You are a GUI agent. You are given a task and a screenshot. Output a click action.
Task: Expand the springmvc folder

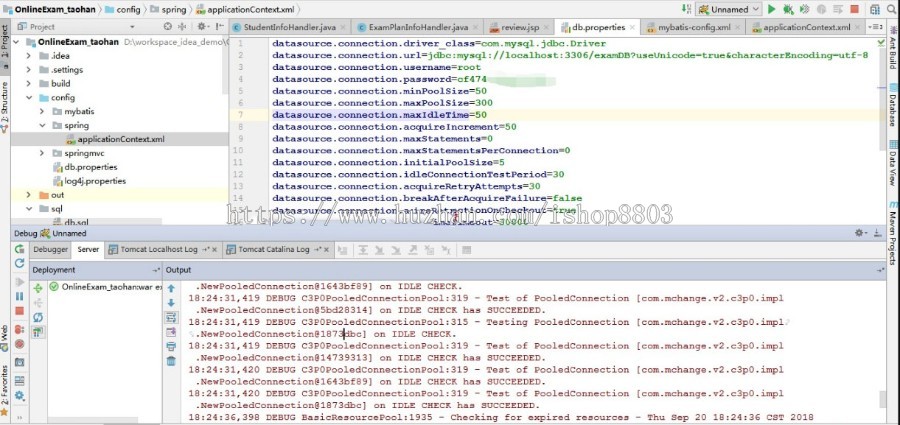pyautogui.click(x=41, y=153)
